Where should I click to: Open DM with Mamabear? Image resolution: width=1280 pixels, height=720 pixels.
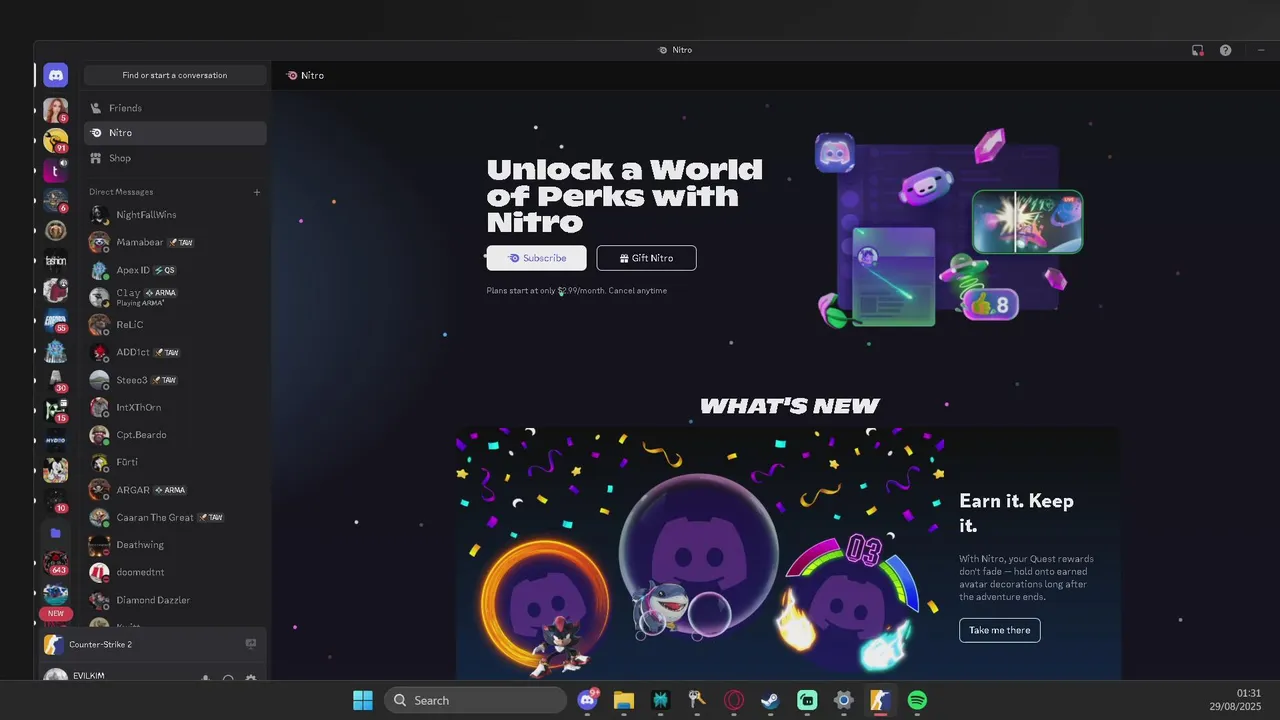click(x=175, y=242)
